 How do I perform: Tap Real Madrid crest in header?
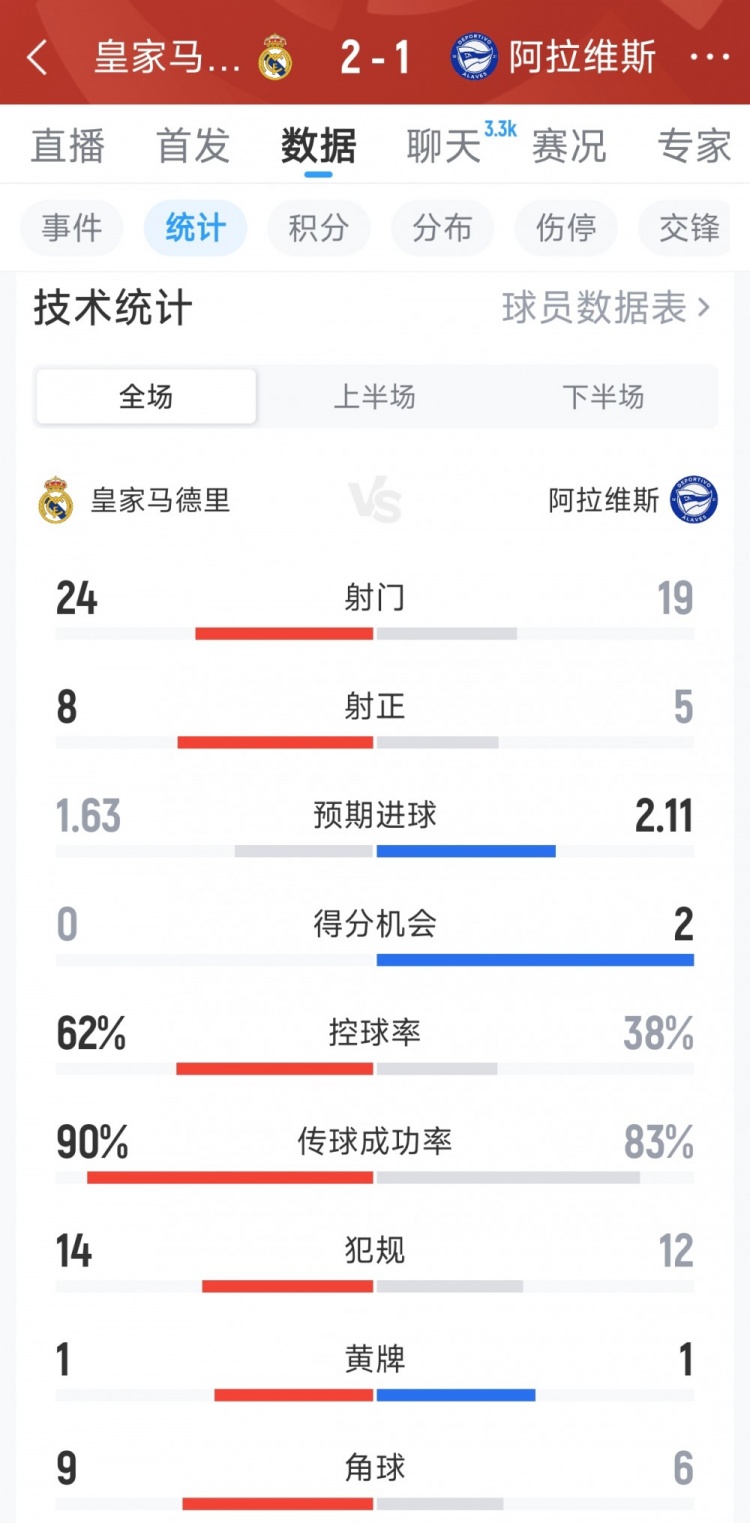click(275, 58)
